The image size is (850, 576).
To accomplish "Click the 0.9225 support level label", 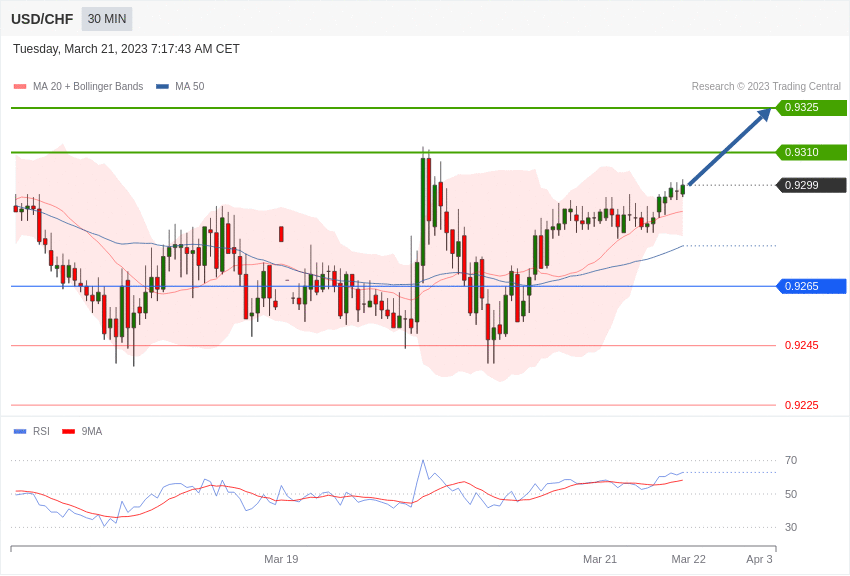I will (x=802, y=405).
